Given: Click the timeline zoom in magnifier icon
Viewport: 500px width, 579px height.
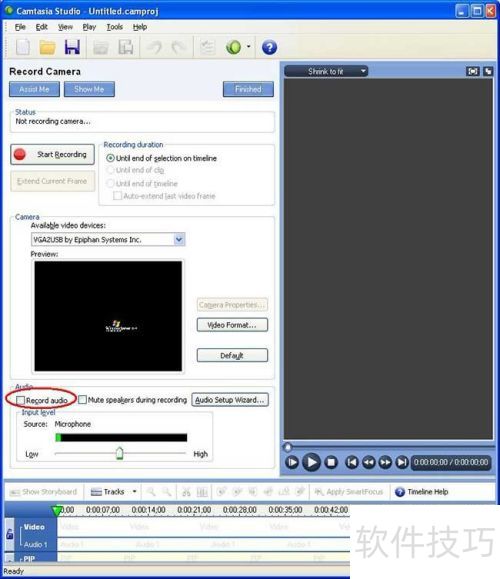Looking at the screenshot, I should [151, 492].
